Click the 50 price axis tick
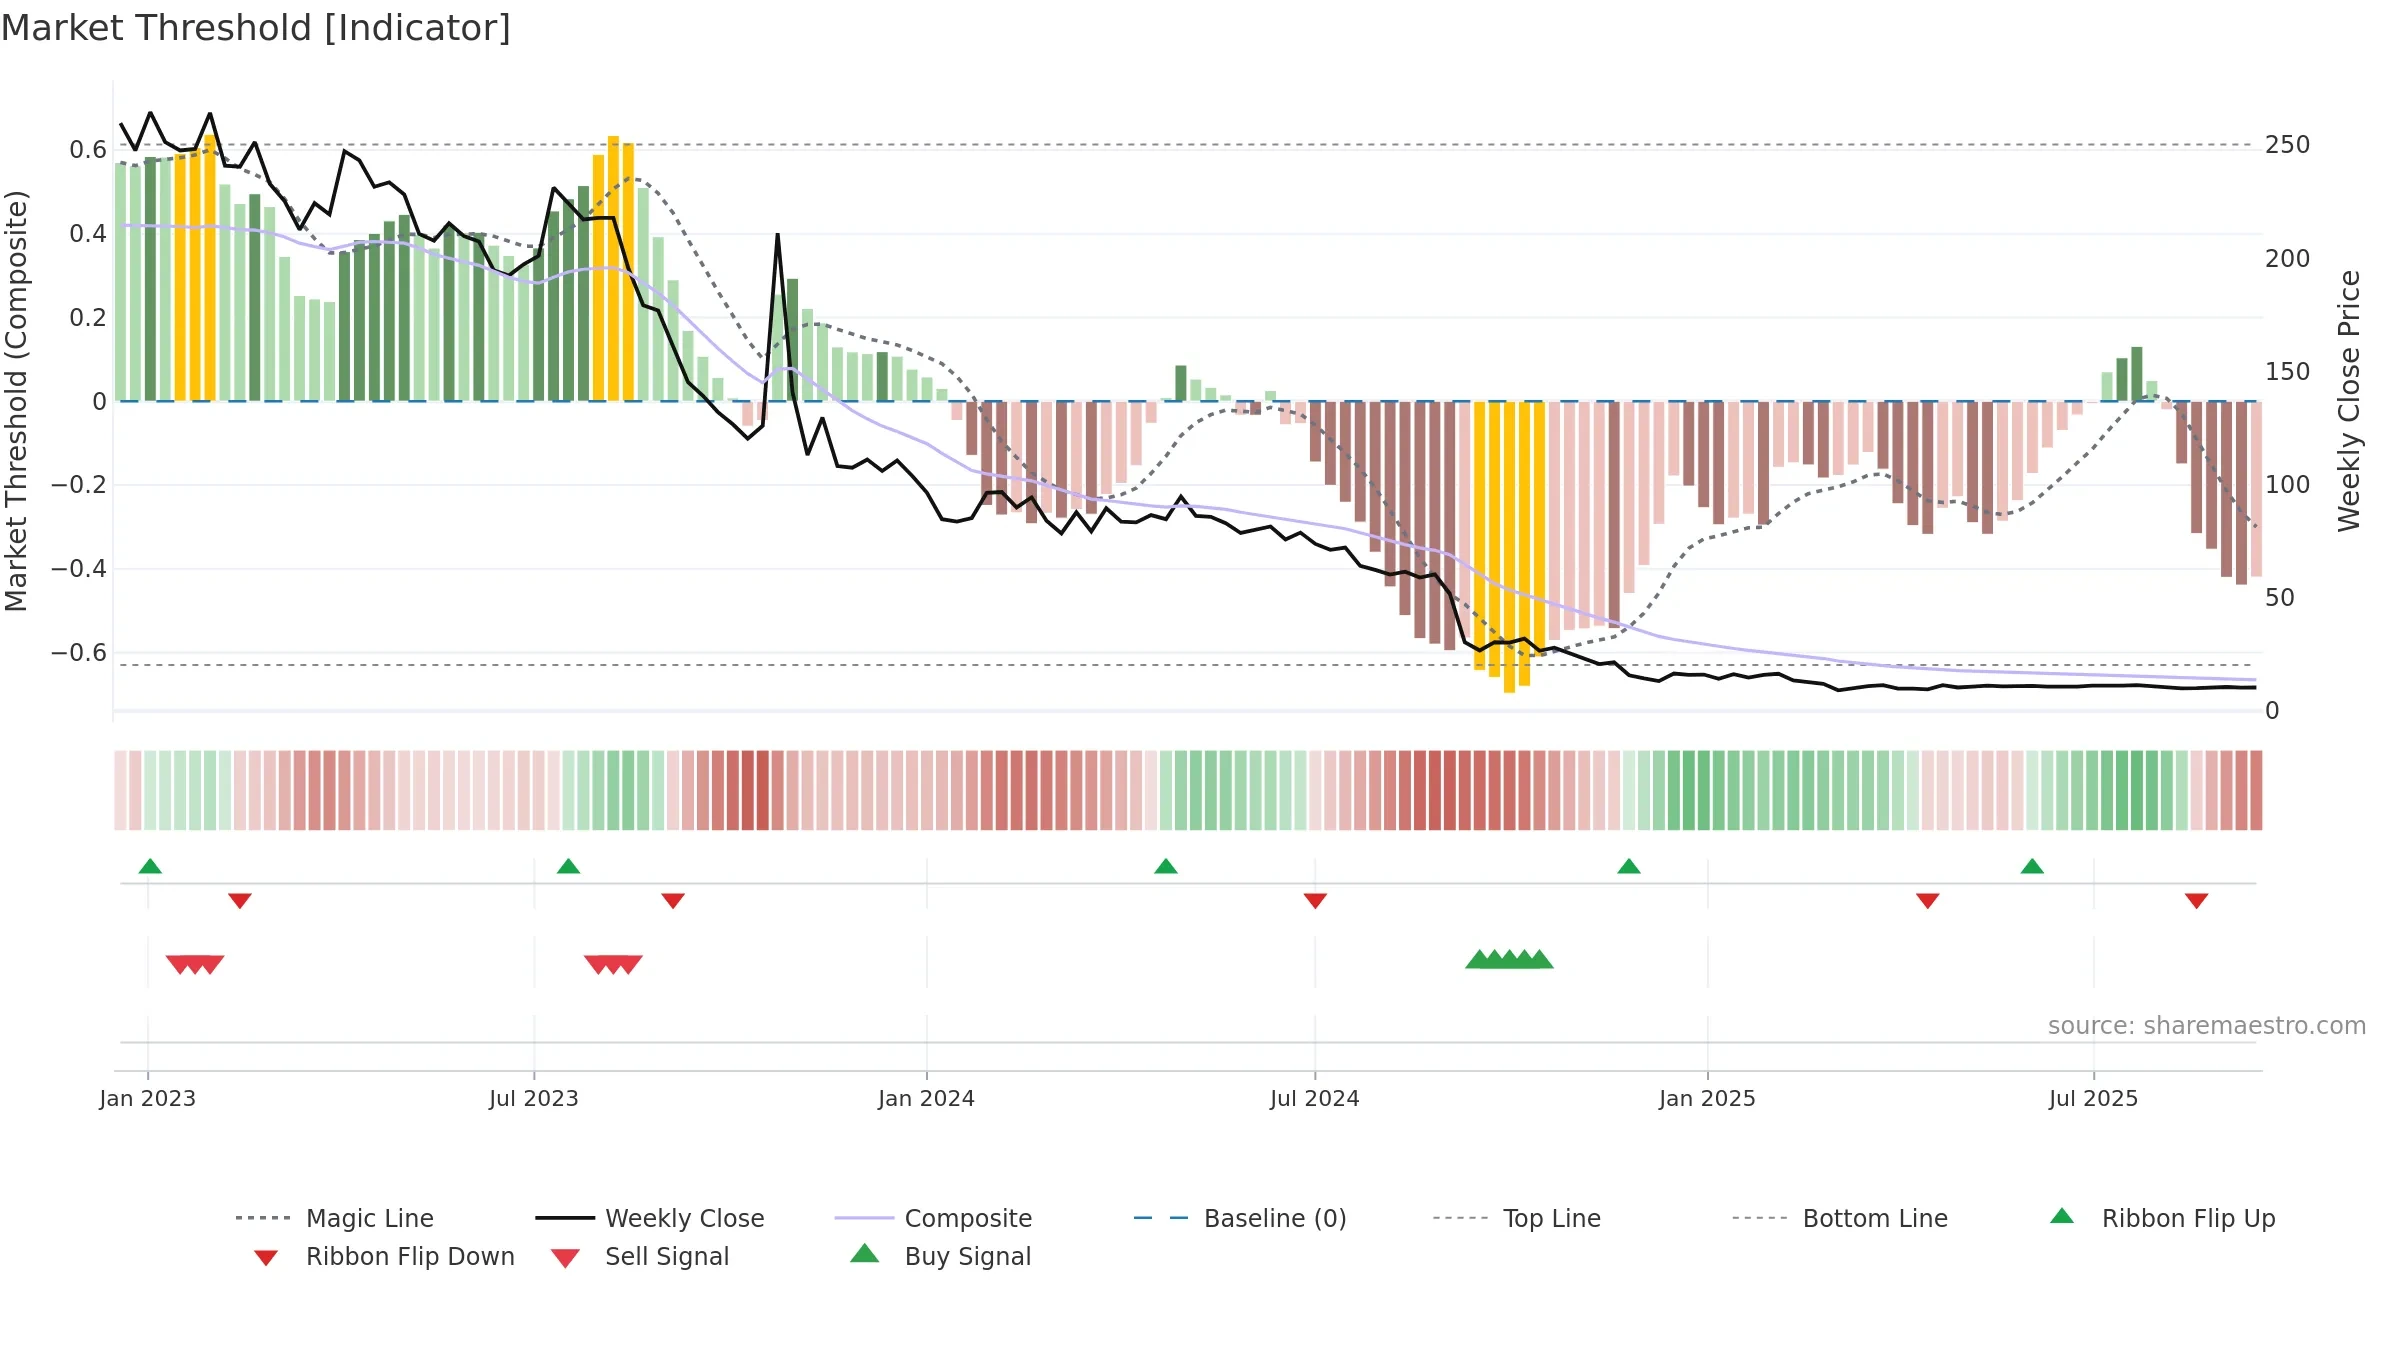This screenshot has height=1350, width=2400. point(2280,598)
